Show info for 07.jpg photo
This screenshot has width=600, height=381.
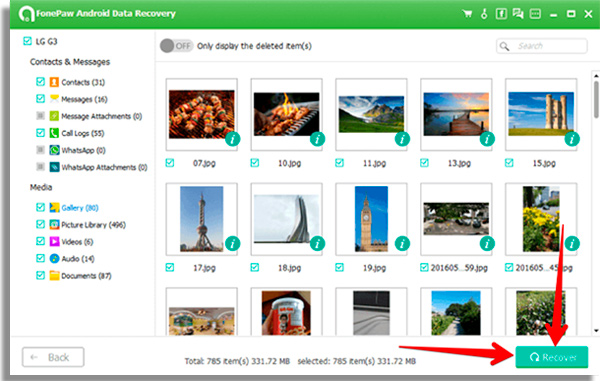(x=233, y=139)
